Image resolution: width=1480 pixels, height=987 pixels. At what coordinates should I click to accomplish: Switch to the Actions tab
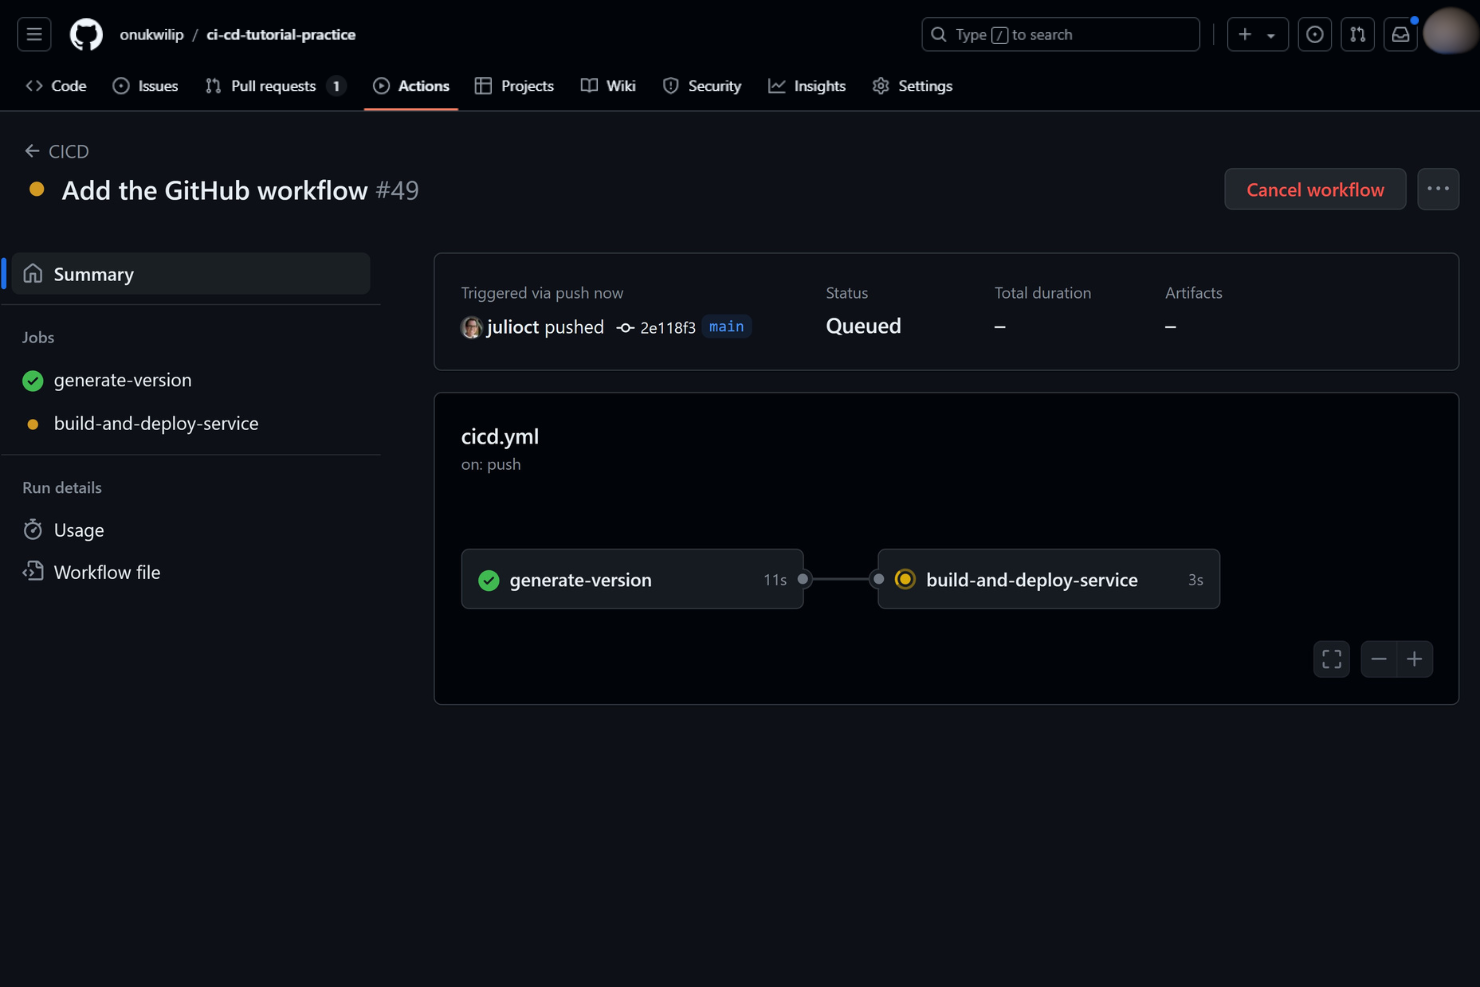411,86
